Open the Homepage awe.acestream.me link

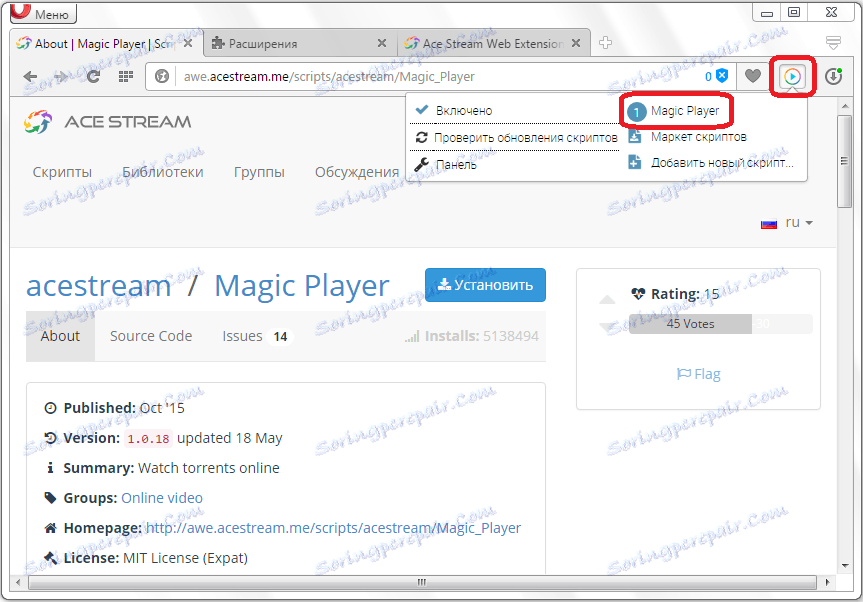pyautogui.click(x=333, y=528)
